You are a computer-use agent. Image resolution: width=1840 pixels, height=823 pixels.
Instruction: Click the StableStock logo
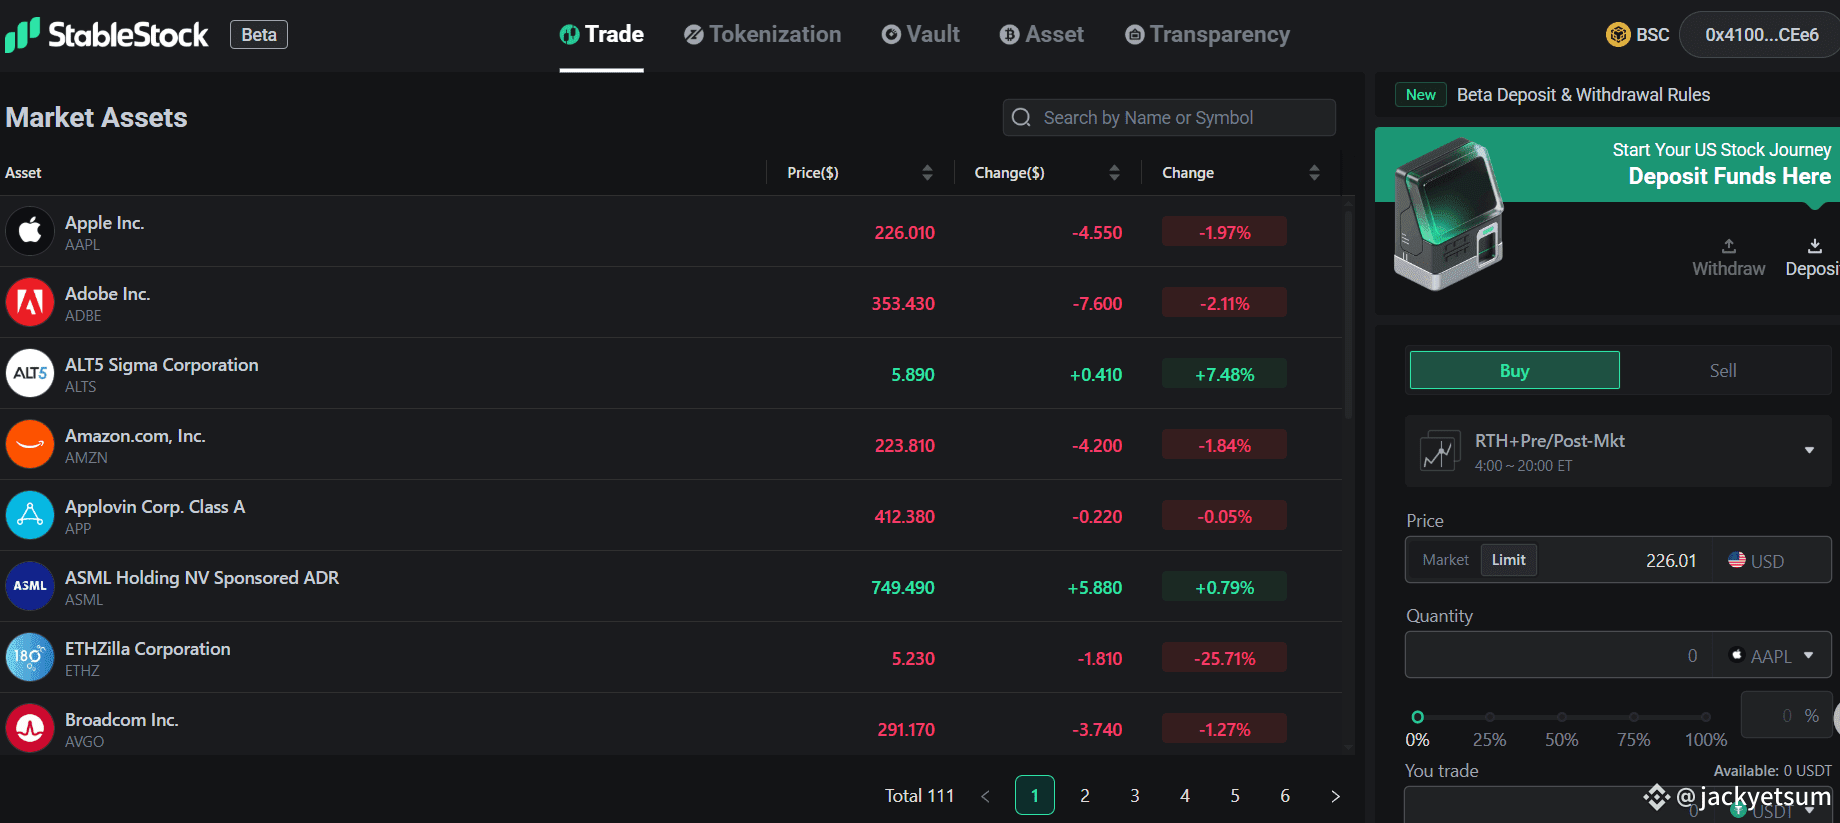pyautogui.click(x=107, y=35)
